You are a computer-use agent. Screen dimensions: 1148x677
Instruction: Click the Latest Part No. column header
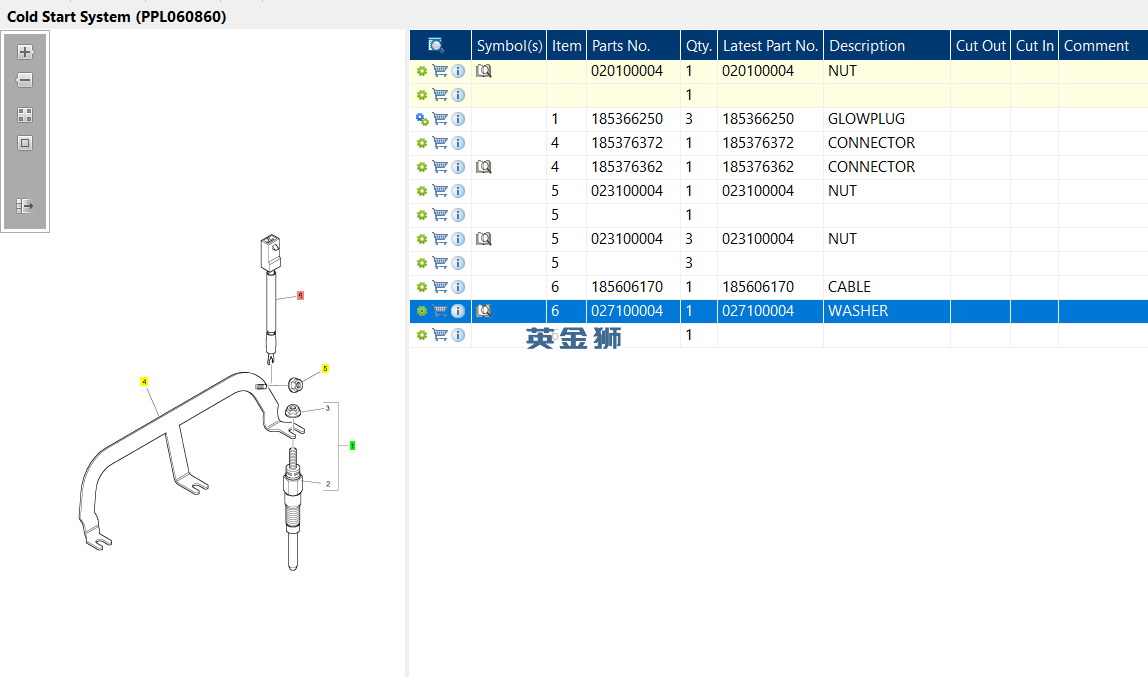click(x=770, y=45)
